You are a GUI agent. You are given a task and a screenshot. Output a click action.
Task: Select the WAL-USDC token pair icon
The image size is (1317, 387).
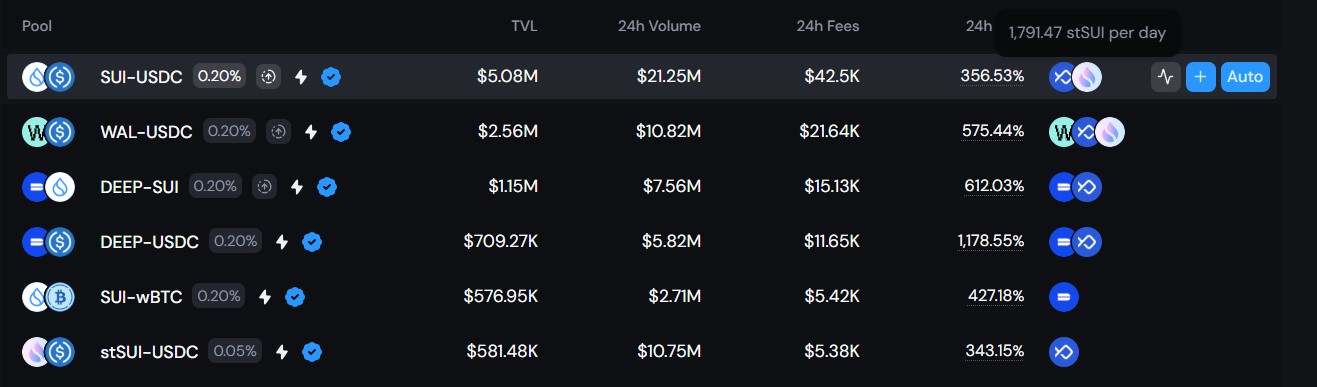pyautogui.click(x=49, y=132)
